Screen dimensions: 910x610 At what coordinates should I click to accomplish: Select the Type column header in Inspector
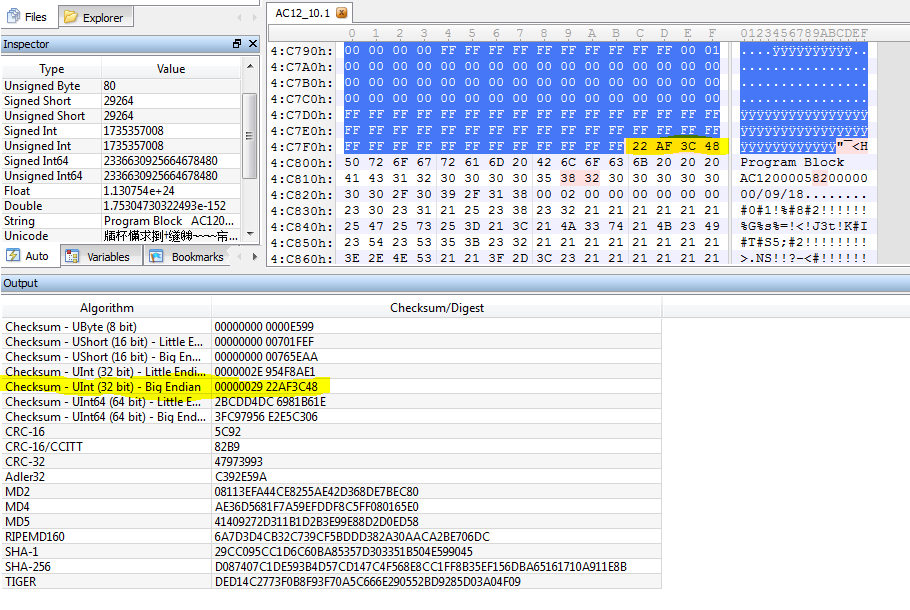(x=51, y=69)
